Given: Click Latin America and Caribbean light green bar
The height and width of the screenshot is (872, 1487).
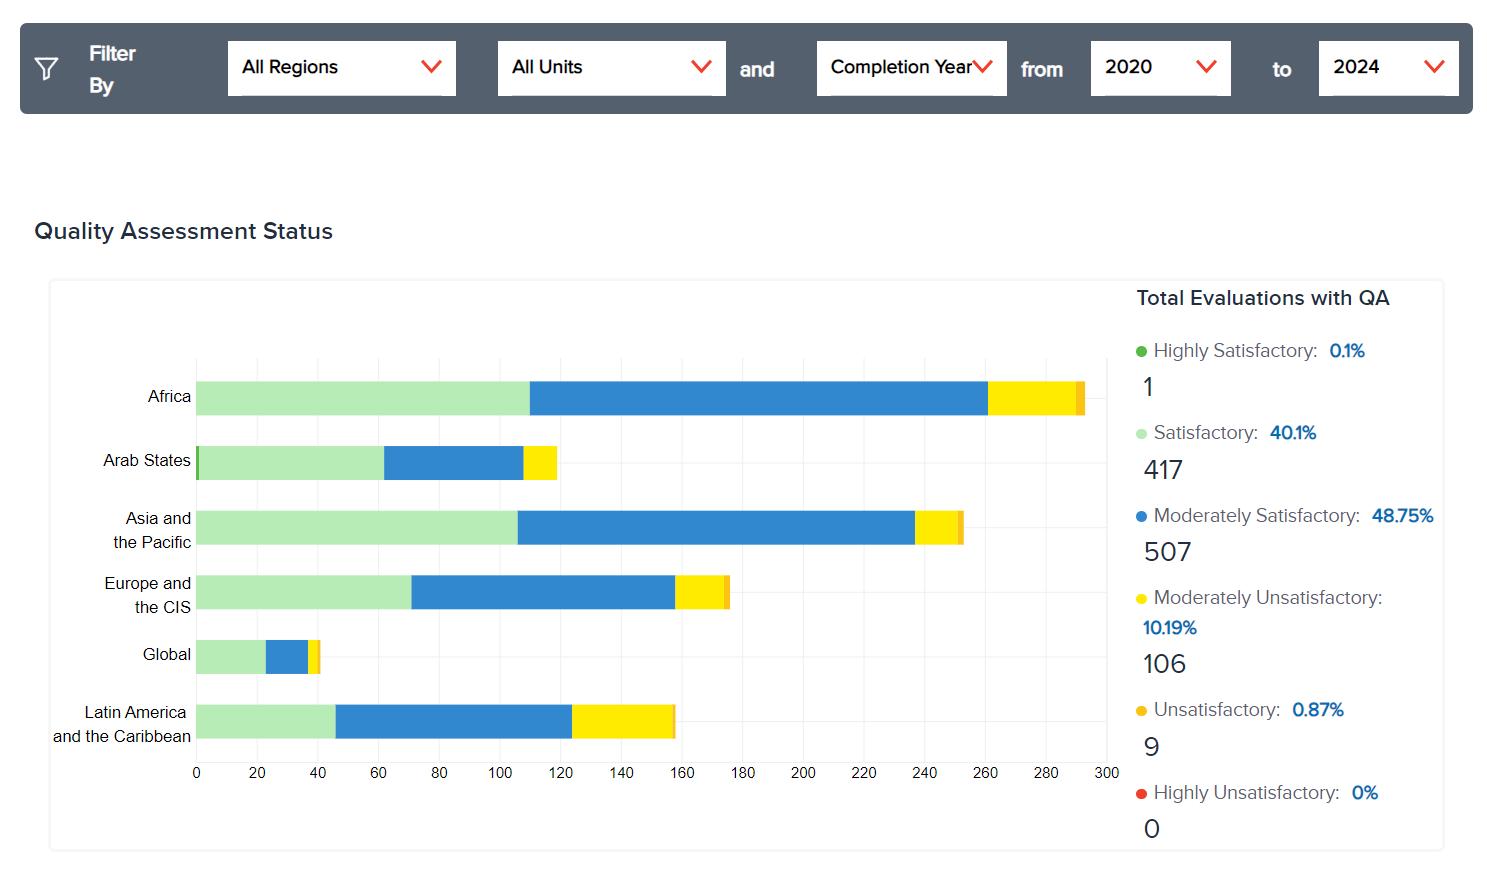Looking at the screenshot, I should 266,722.
